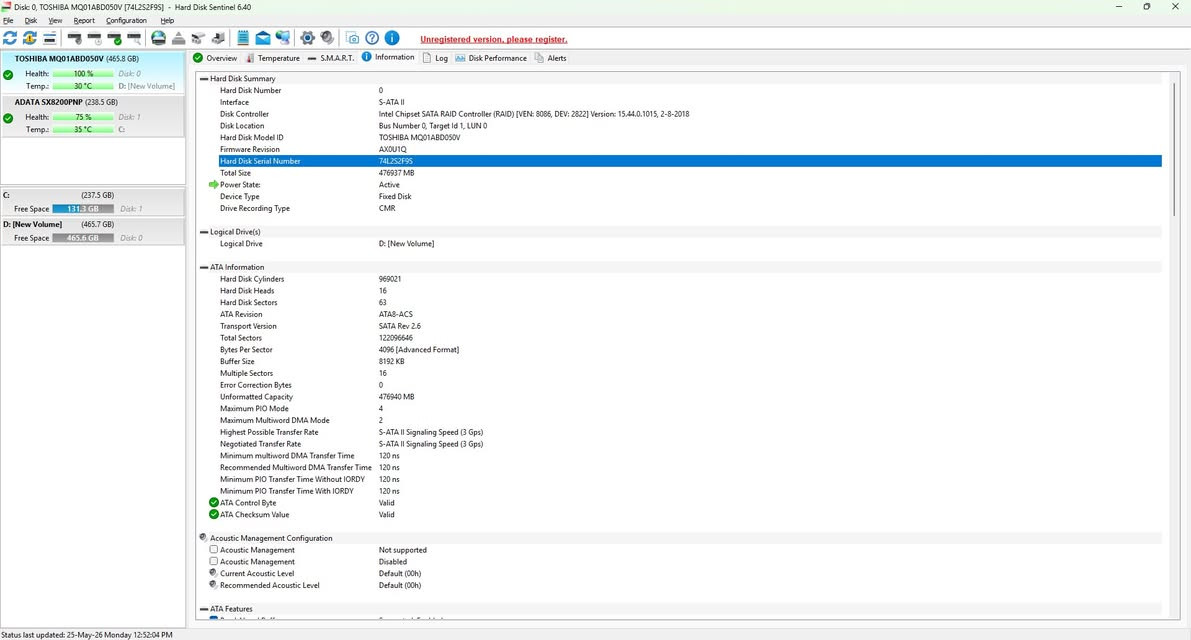Open configuration via the gear icon
1191x640 pixels.
[307, 38]
